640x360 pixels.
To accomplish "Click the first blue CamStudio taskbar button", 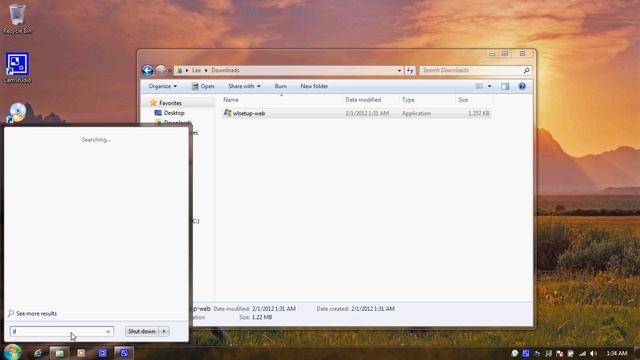I will pyautogui.click(x=102, y=353).
